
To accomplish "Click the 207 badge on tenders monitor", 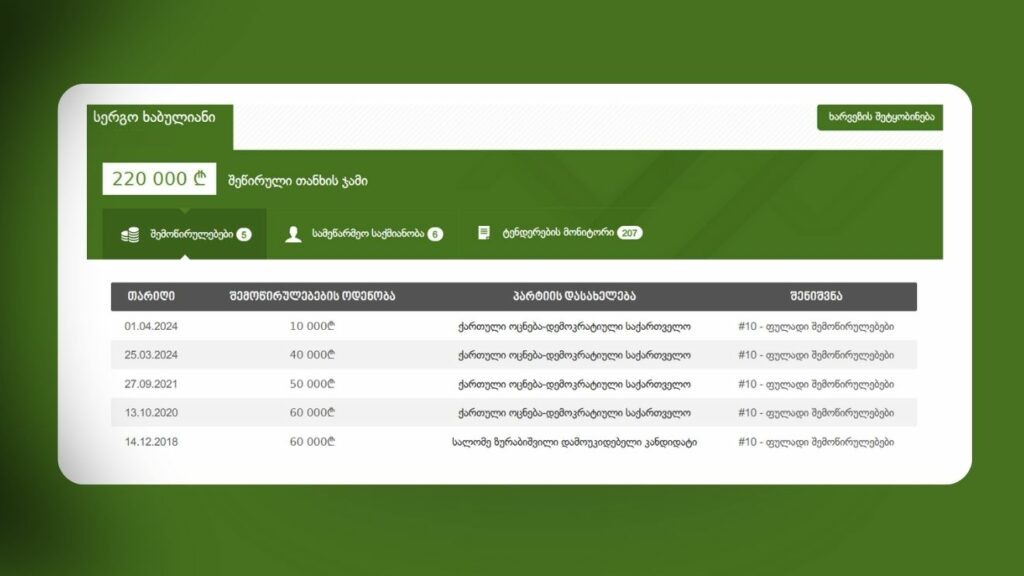I will (x=629, y=233).
